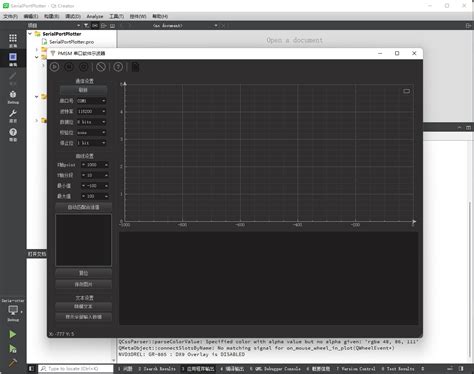Switch to Debug mode in left sidebar

click(13, 97)
